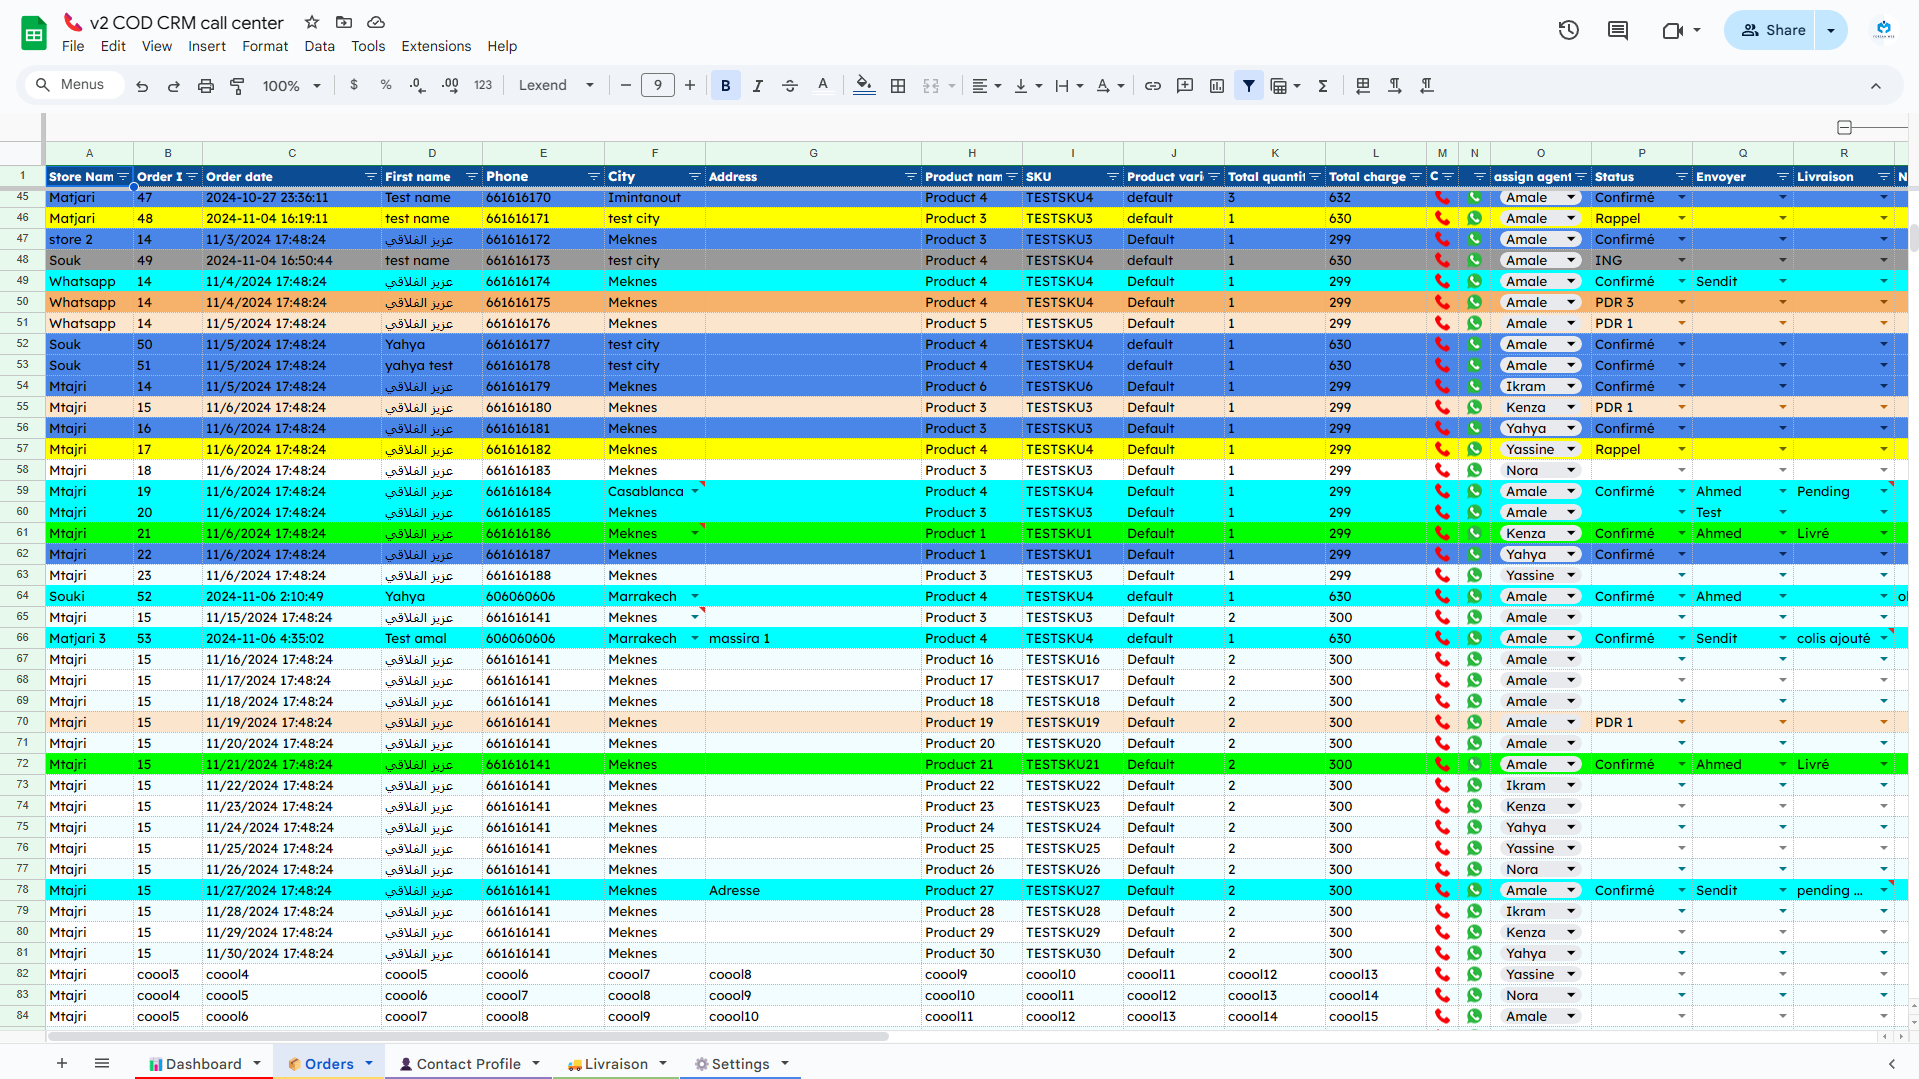Screen dimensions: 1919x1079
Task: Open the fill color picker
Action: [864, 86]
